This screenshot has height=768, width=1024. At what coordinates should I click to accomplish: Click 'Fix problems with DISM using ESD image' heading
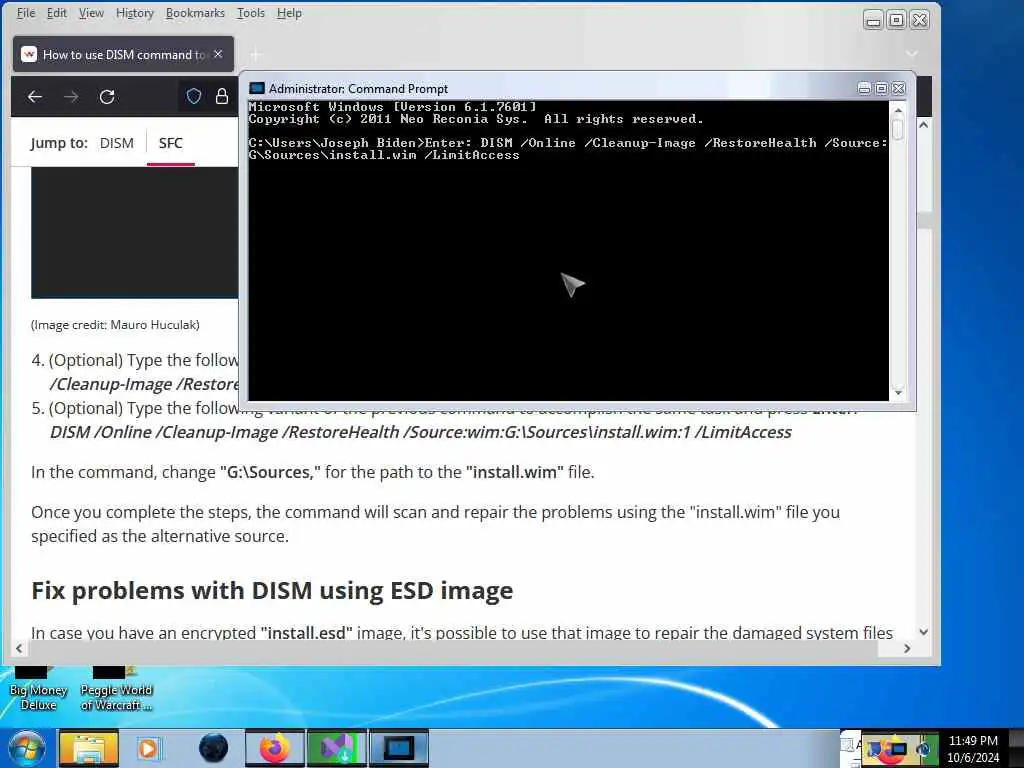pos(272,590)
